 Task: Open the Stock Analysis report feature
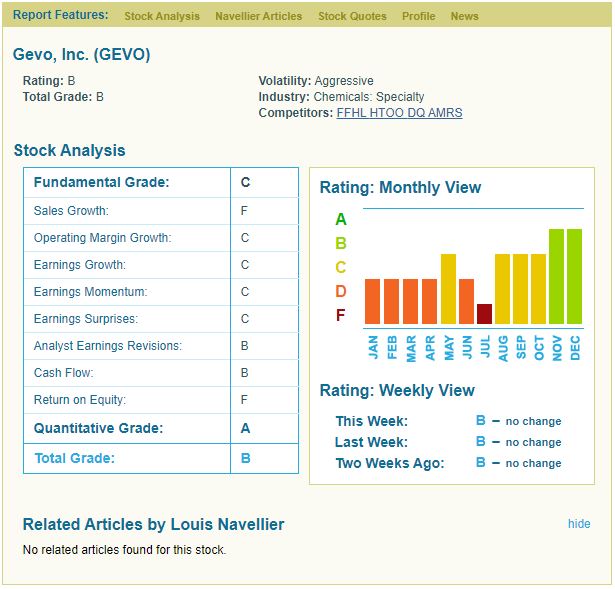point(162,16)
